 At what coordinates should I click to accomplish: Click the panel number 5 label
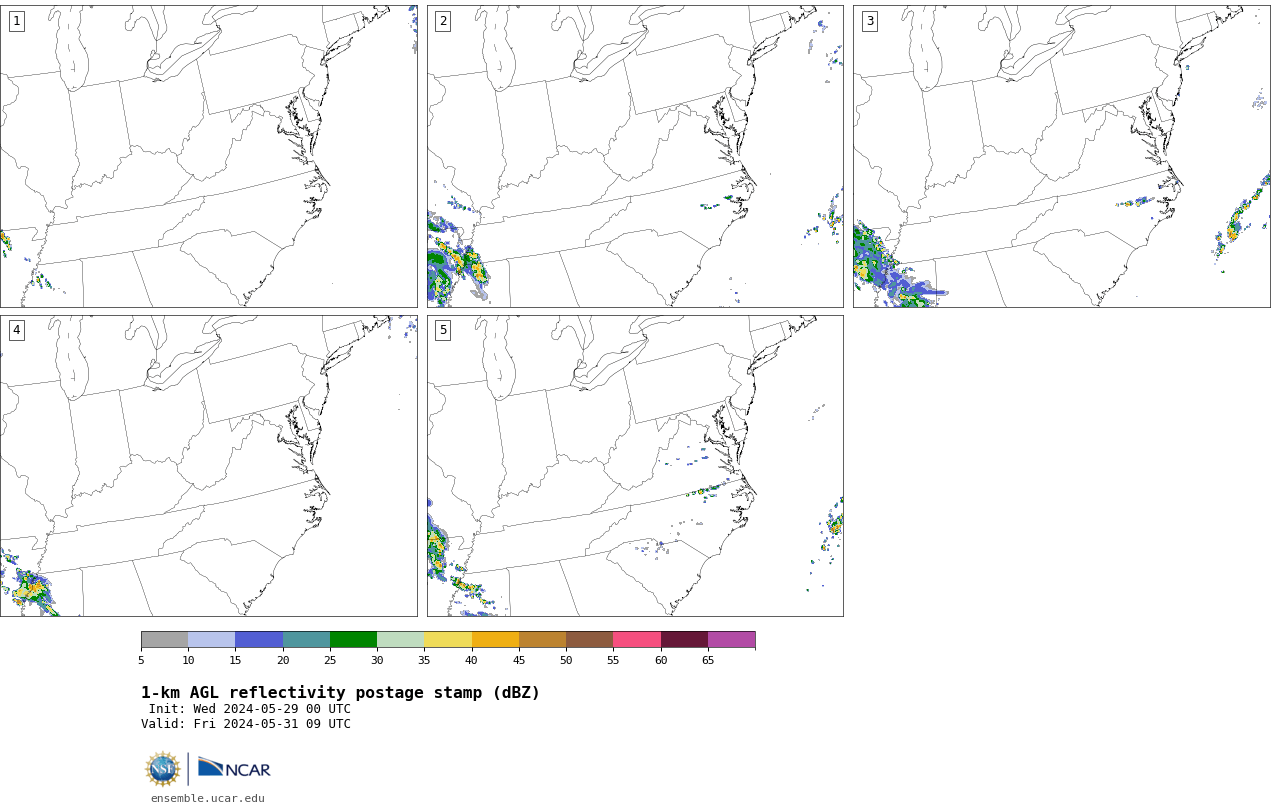click(x=443, y=330)
